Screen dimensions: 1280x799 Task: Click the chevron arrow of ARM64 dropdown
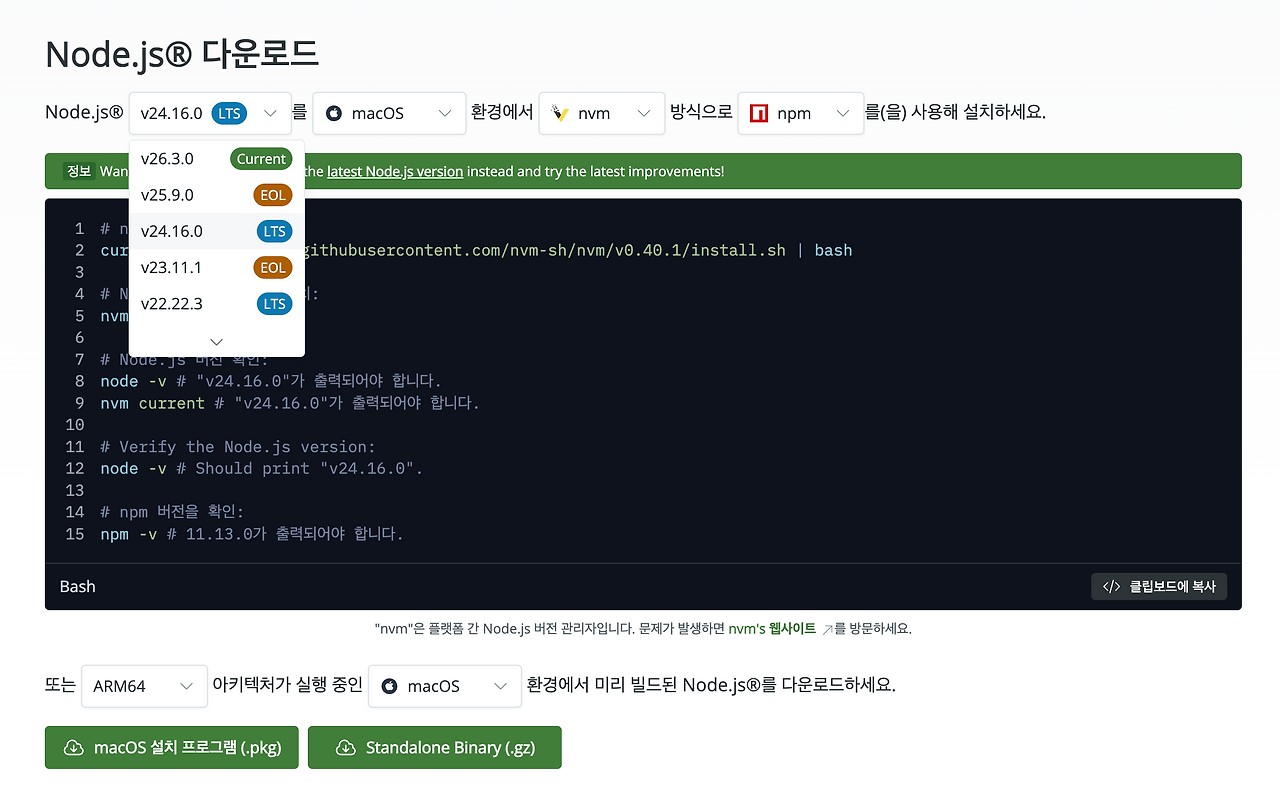(186, 686)
